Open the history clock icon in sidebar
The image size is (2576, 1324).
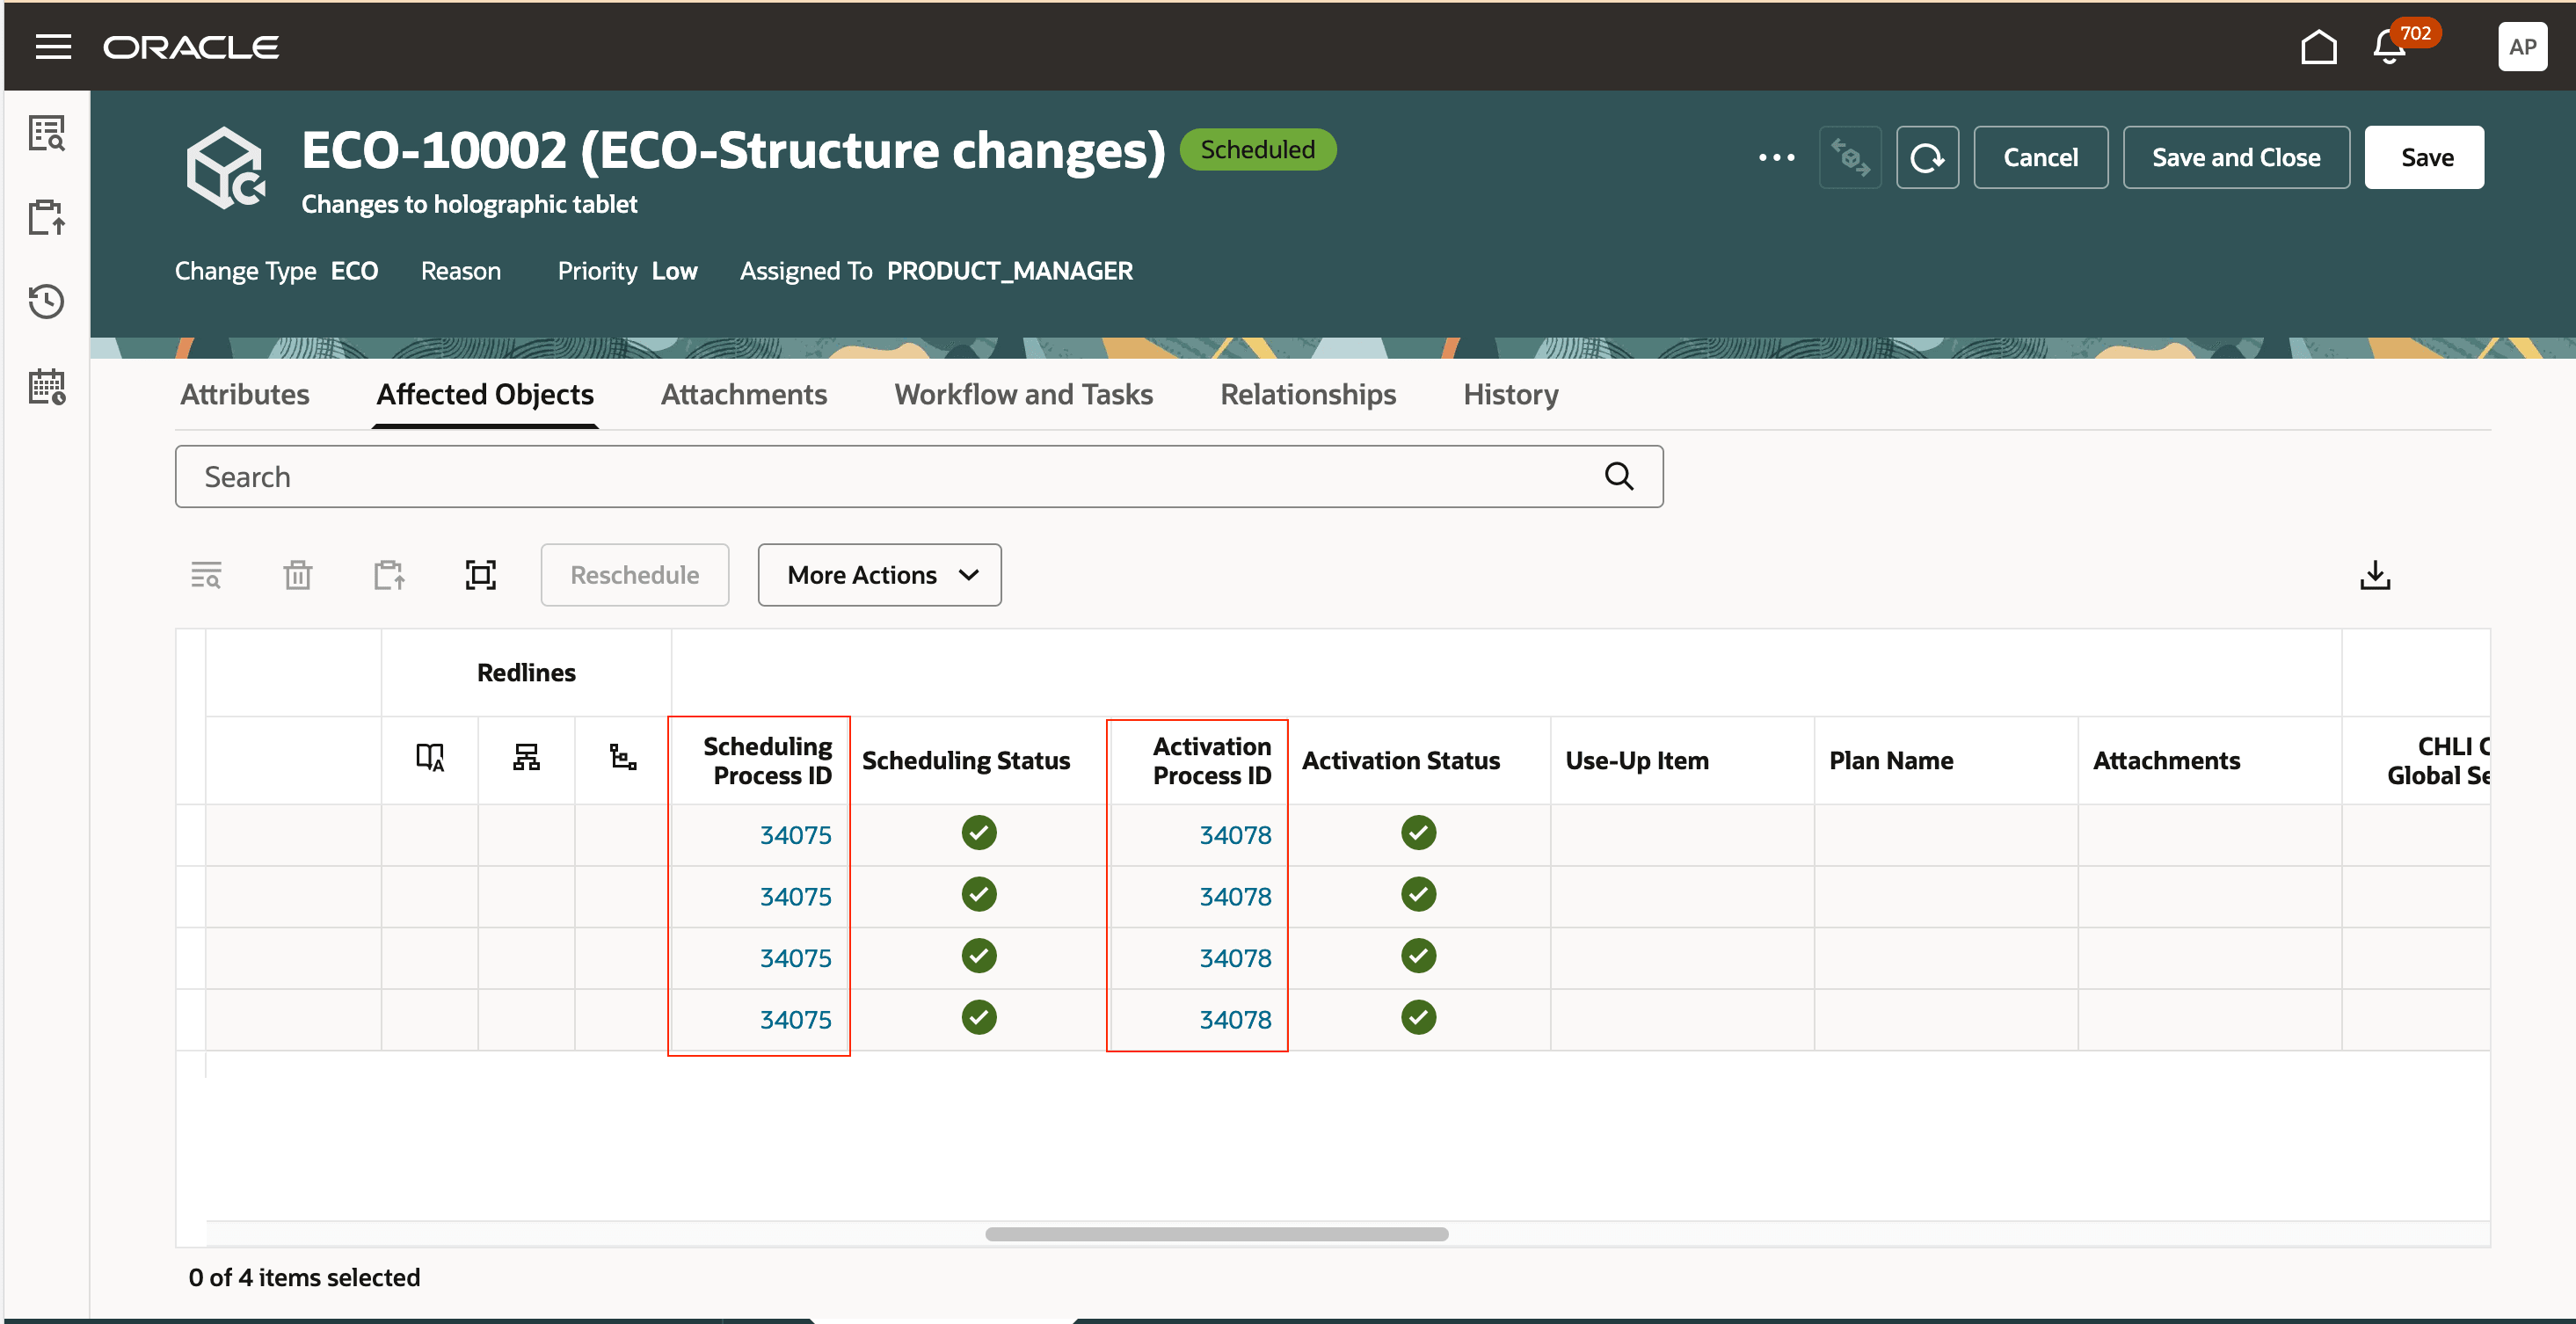click(47, 301)
